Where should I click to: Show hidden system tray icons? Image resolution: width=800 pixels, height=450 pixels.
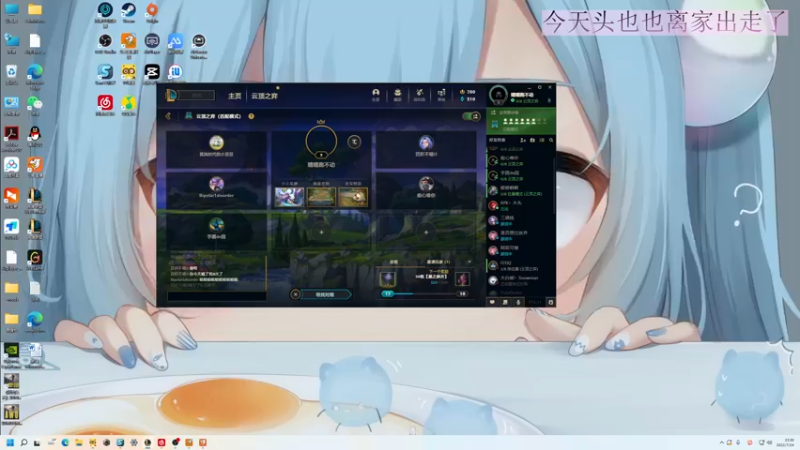(x=721, y=442)
